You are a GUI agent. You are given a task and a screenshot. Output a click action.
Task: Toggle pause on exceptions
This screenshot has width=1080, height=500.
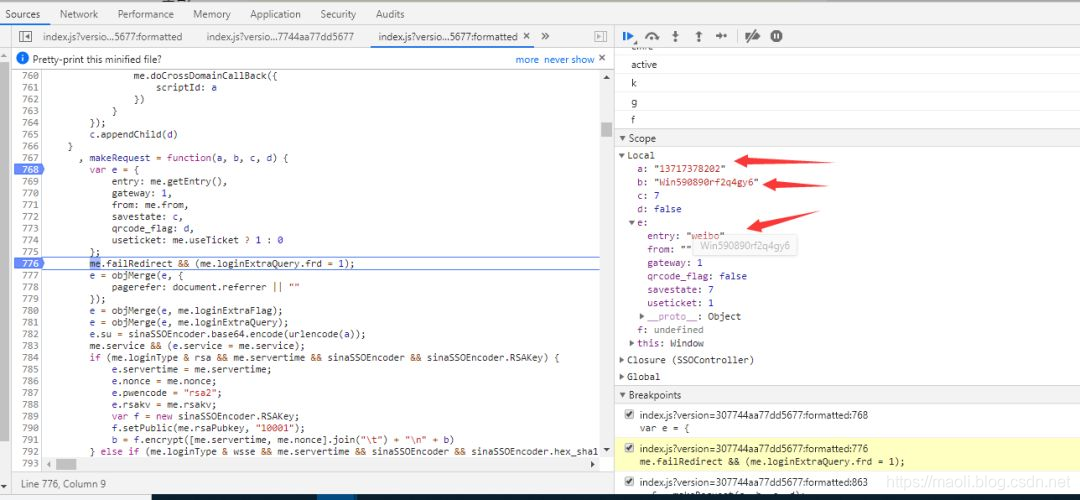coord(776,37)
